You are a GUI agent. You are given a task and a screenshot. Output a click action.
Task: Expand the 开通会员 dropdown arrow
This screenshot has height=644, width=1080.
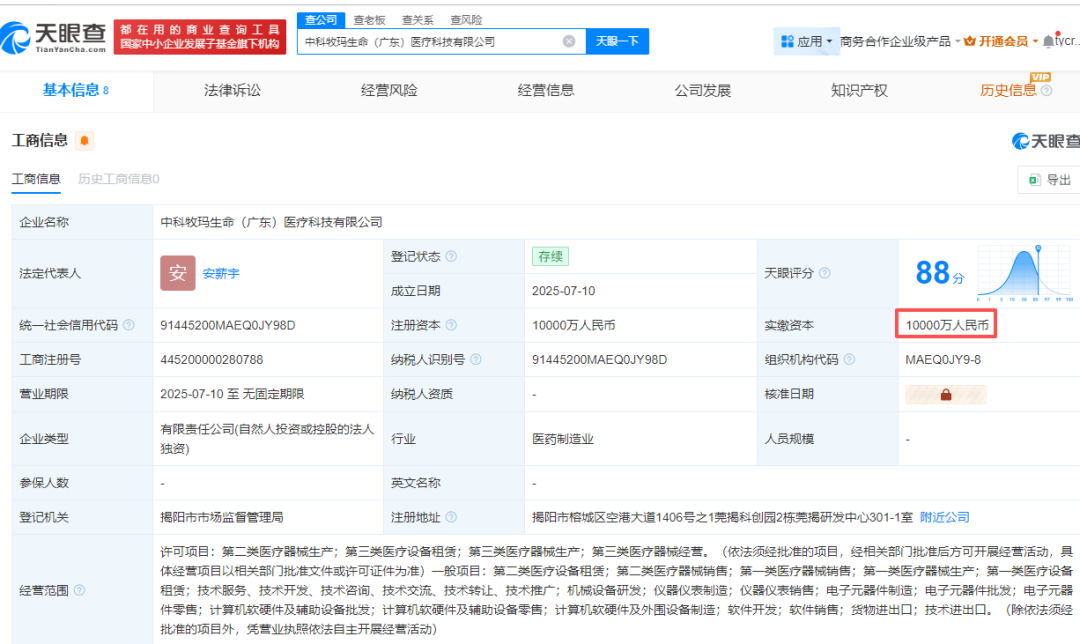(1034, 40)
